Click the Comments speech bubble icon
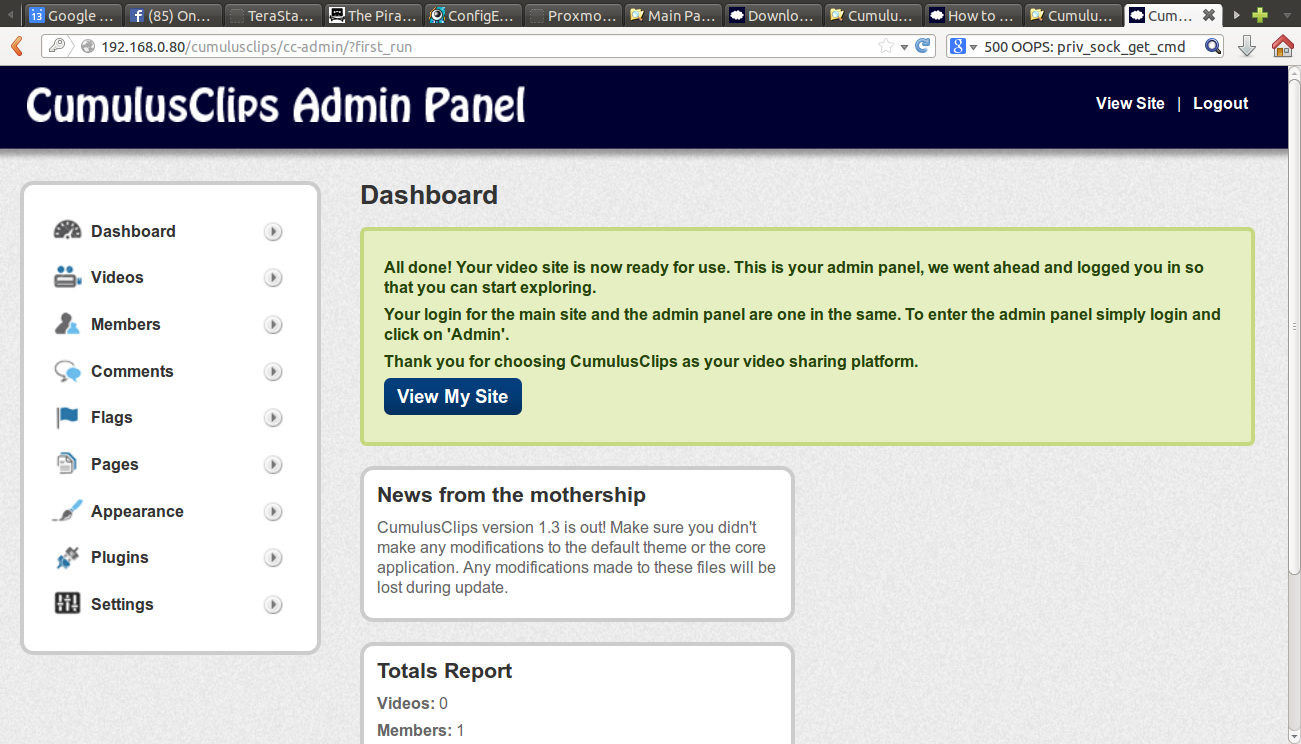This screenshot has height=744, width=1301. click(67, 371)
